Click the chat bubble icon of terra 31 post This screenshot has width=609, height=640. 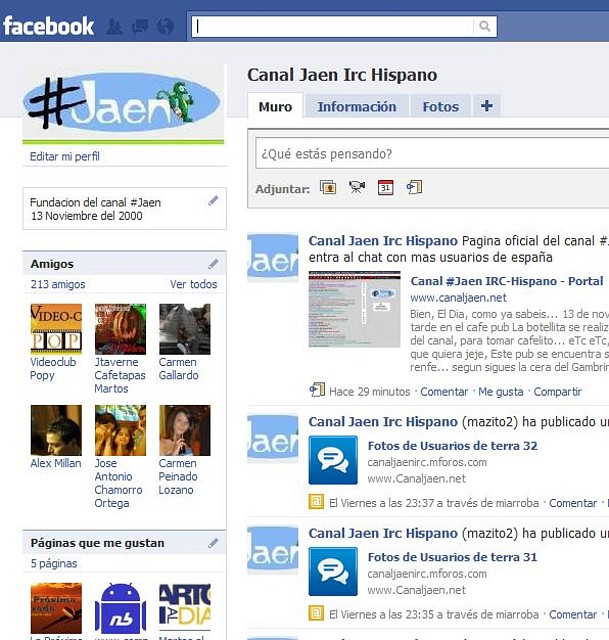click(333, 571)
